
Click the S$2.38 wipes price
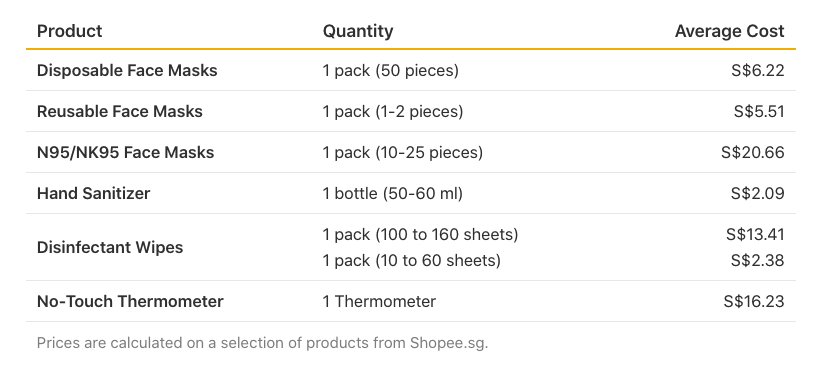click(758, 260)
